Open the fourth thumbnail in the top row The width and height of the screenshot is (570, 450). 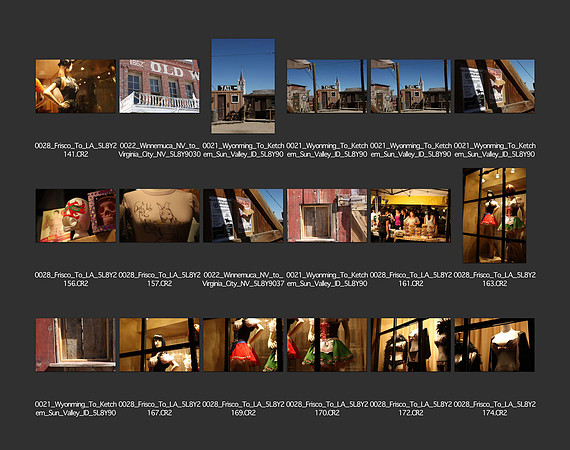click(x=327, y=86)
